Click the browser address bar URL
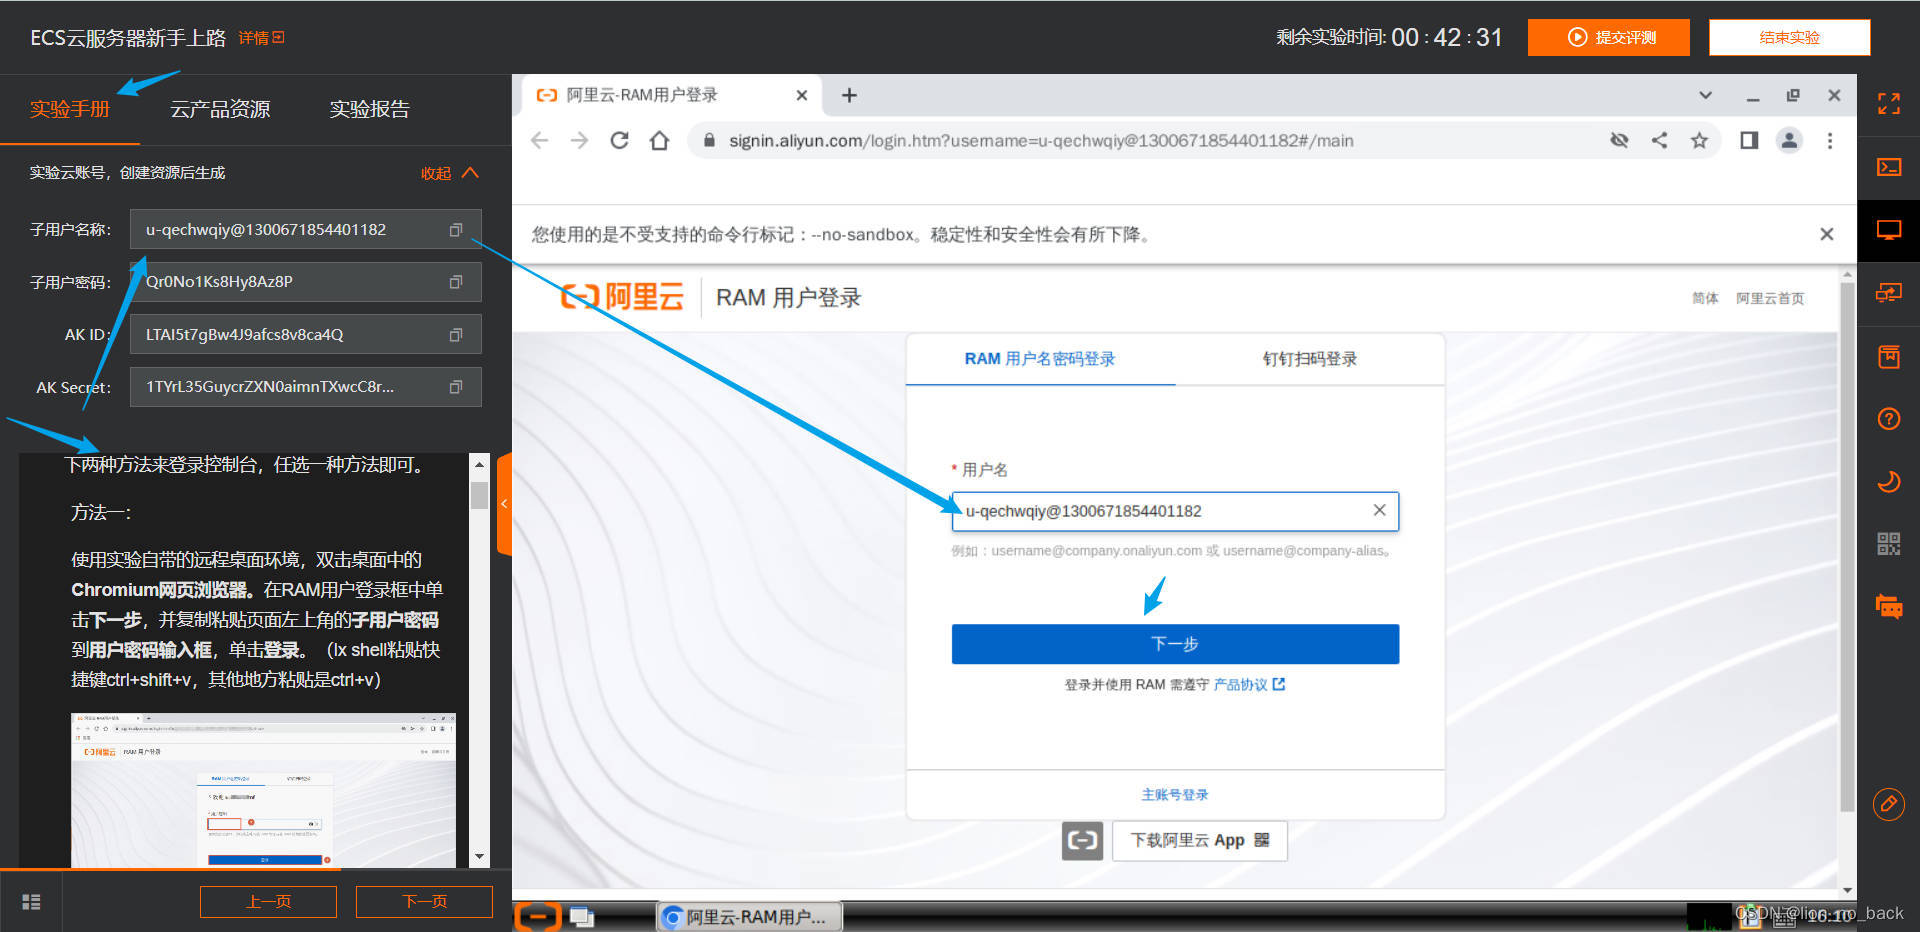The image size is (1920, 932). pos(1041,141)
